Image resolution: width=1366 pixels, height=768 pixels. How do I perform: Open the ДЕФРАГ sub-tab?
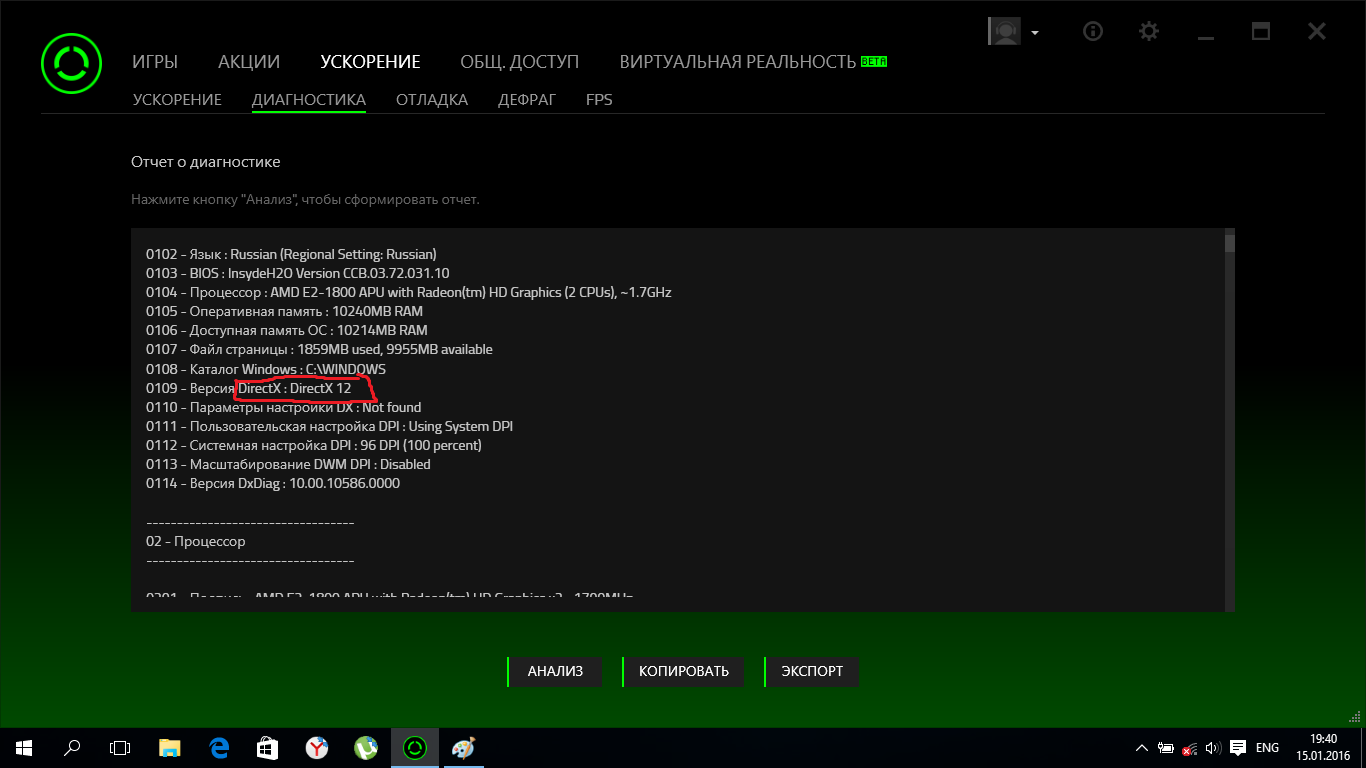[x=527, y=100]
